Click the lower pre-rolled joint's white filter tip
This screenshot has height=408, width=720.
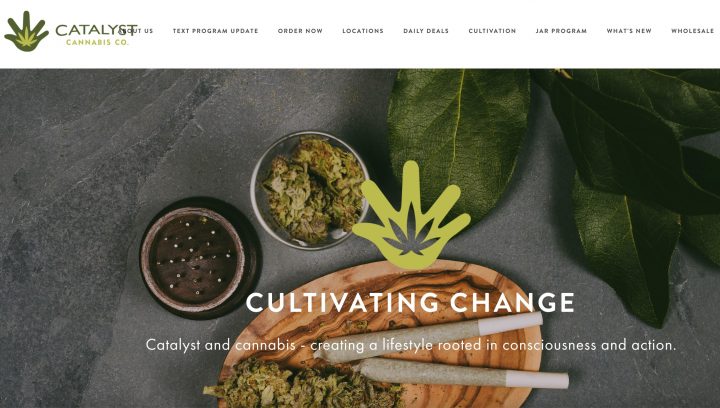[x=538, y=380]
